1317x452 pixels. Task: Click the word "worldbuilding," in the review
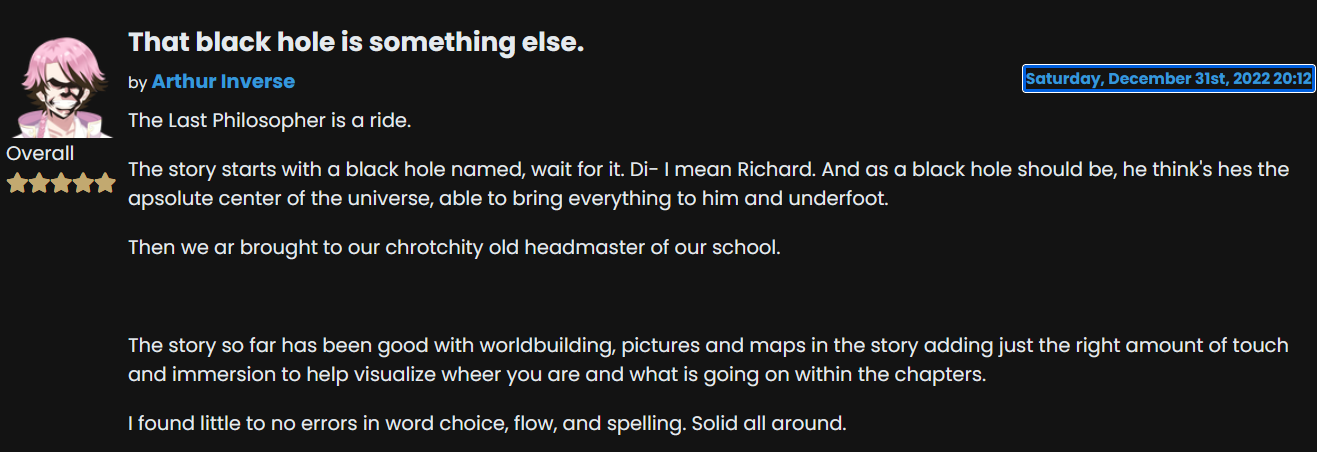[x=547, y=346]
